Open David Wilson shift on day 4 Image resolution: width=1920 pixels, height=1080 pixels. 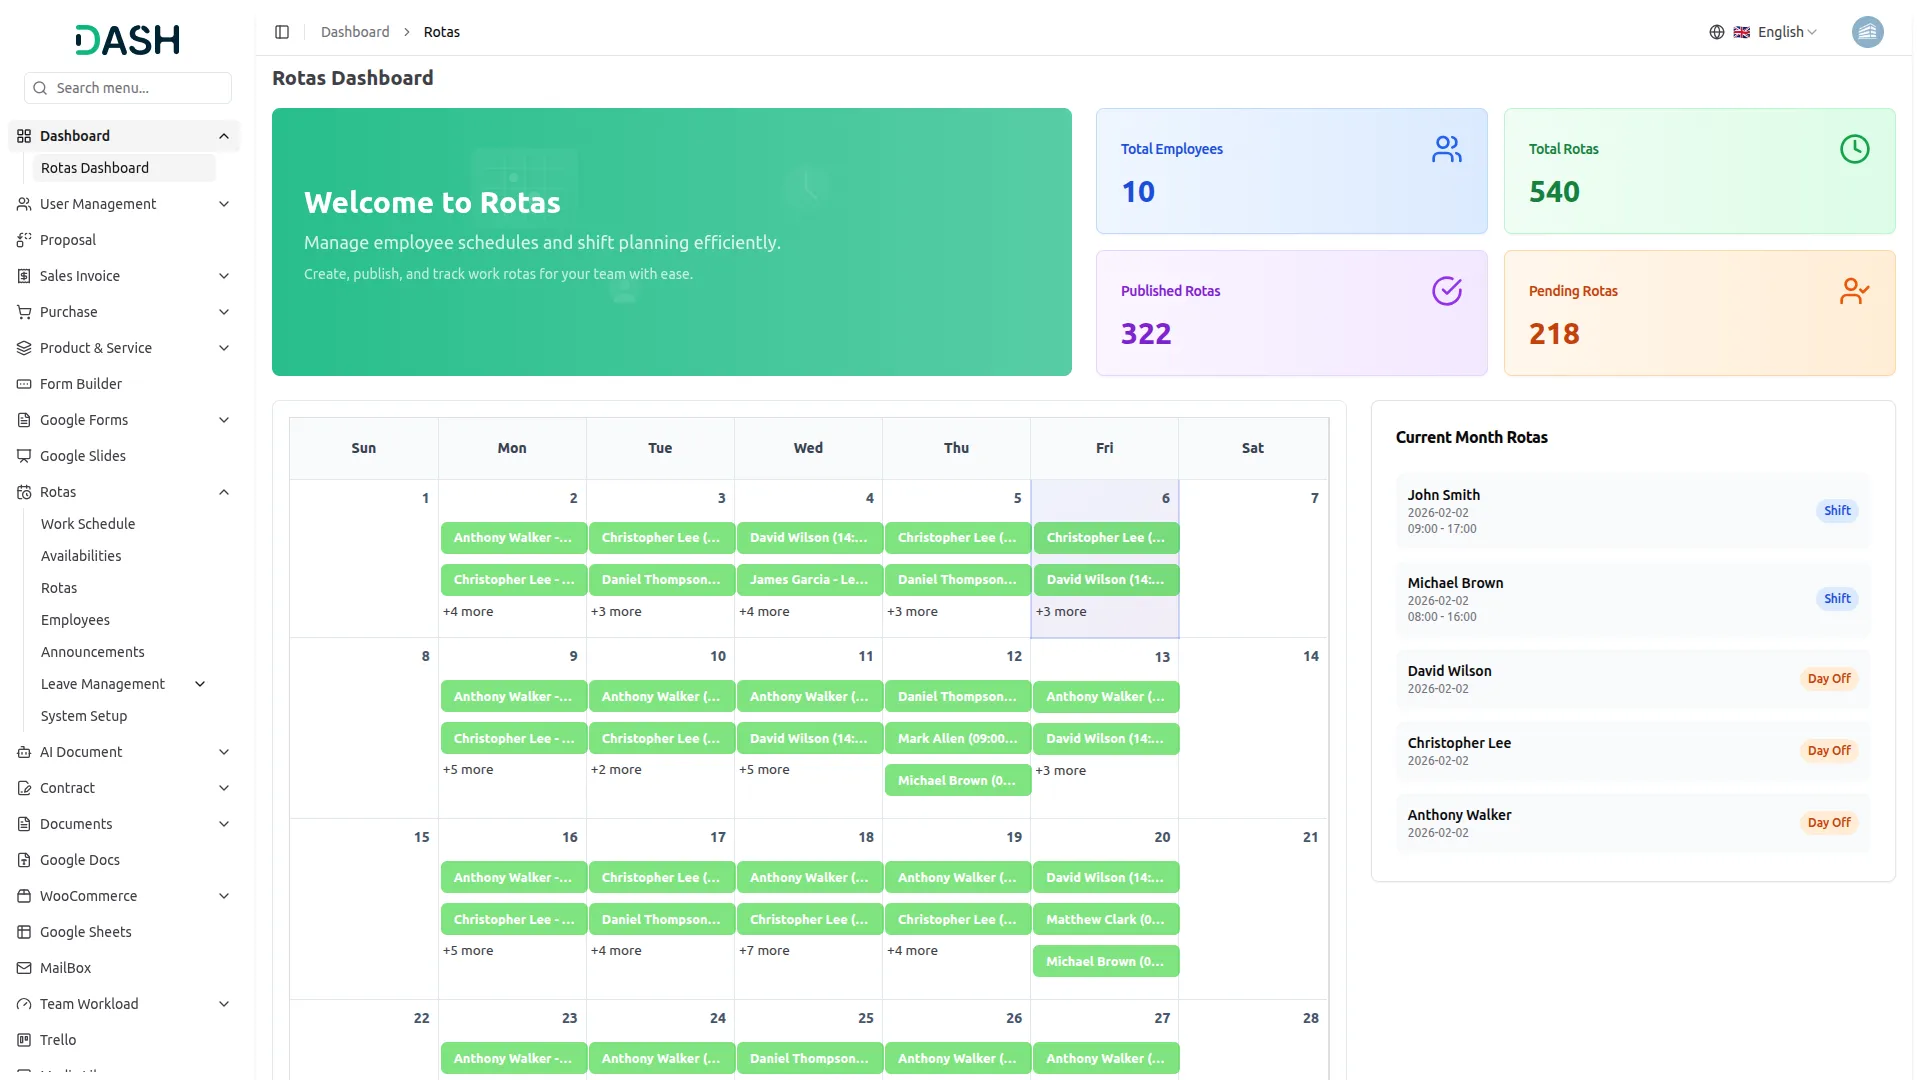tap(809, 538)
